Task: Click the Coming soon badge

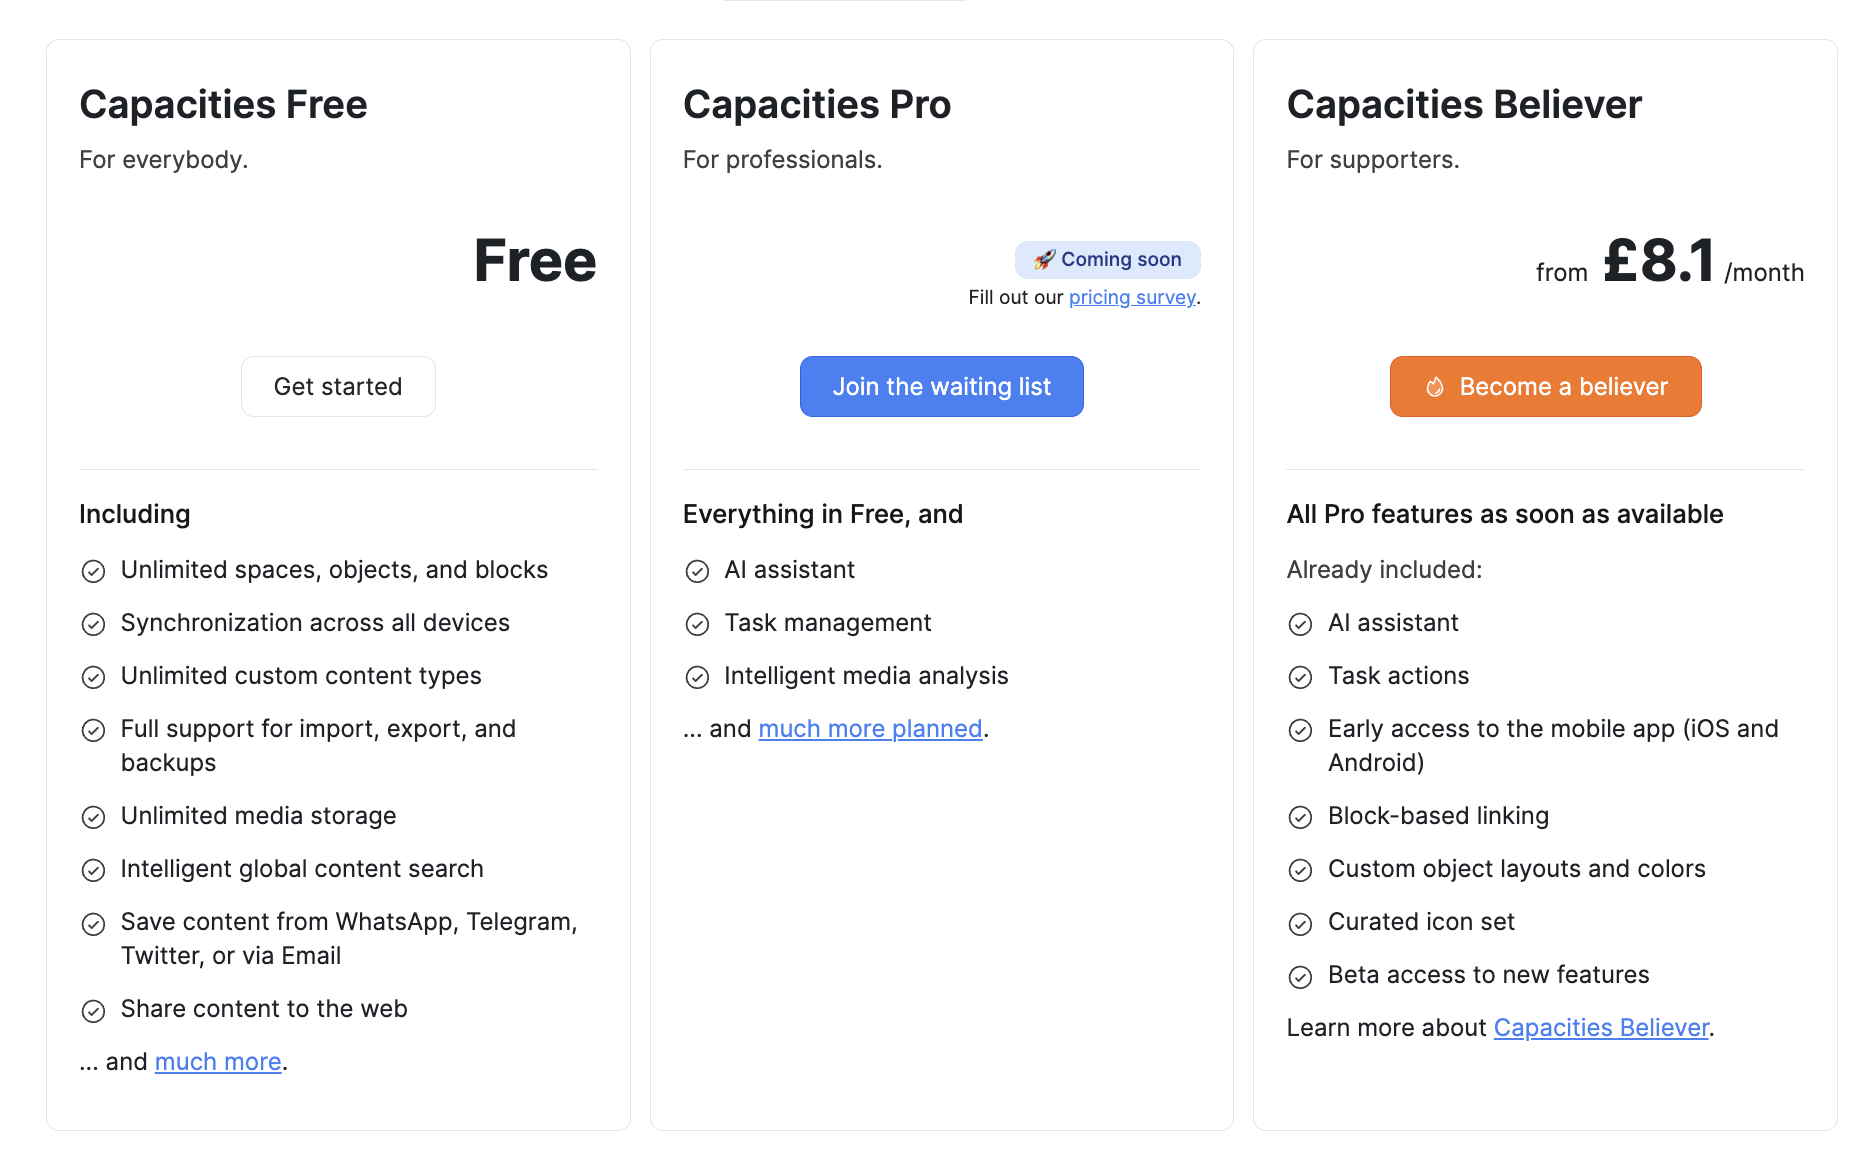Action: coord(1107,259)
